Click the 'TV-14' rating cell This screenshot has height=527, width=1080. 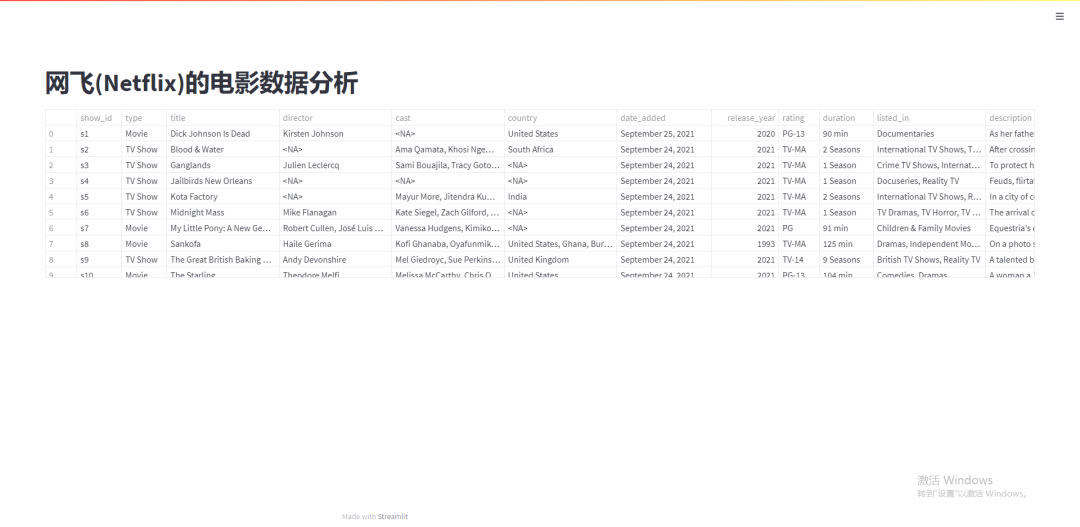[799, 260]
